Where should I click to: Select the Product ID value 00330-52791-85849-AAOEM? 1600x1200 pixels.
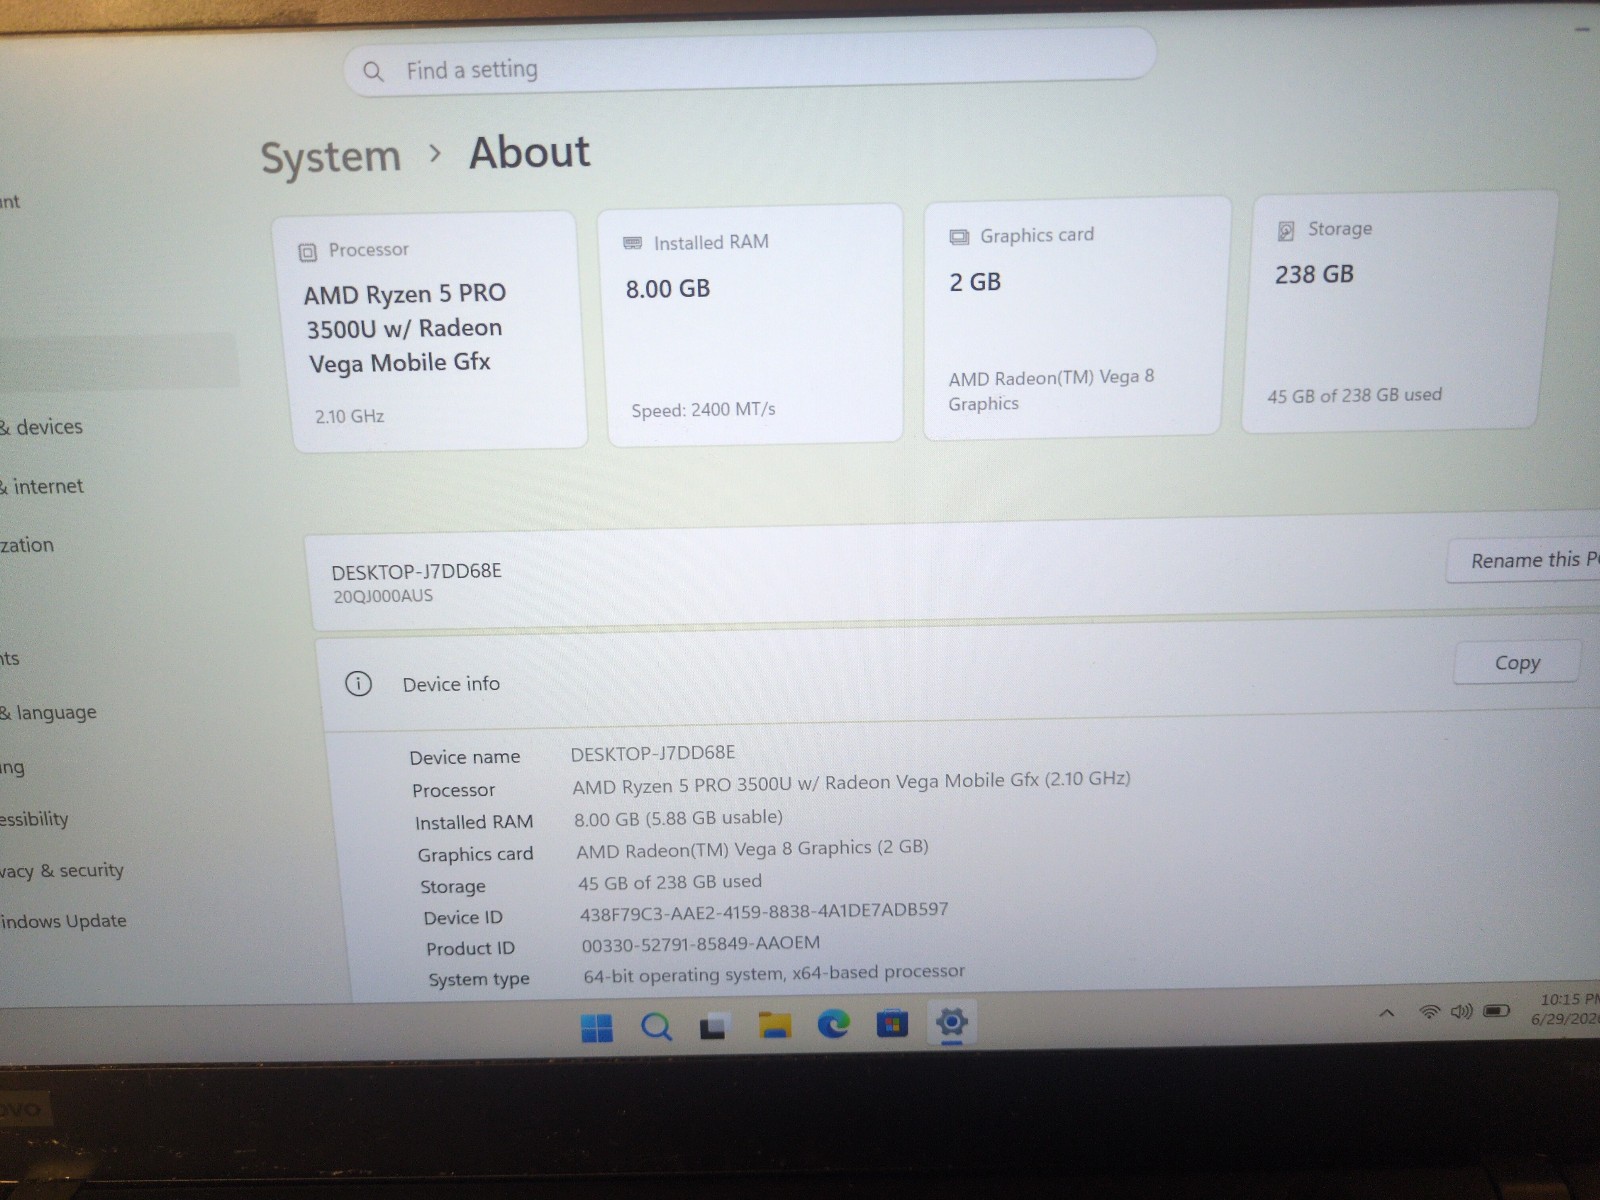point(701,943)
